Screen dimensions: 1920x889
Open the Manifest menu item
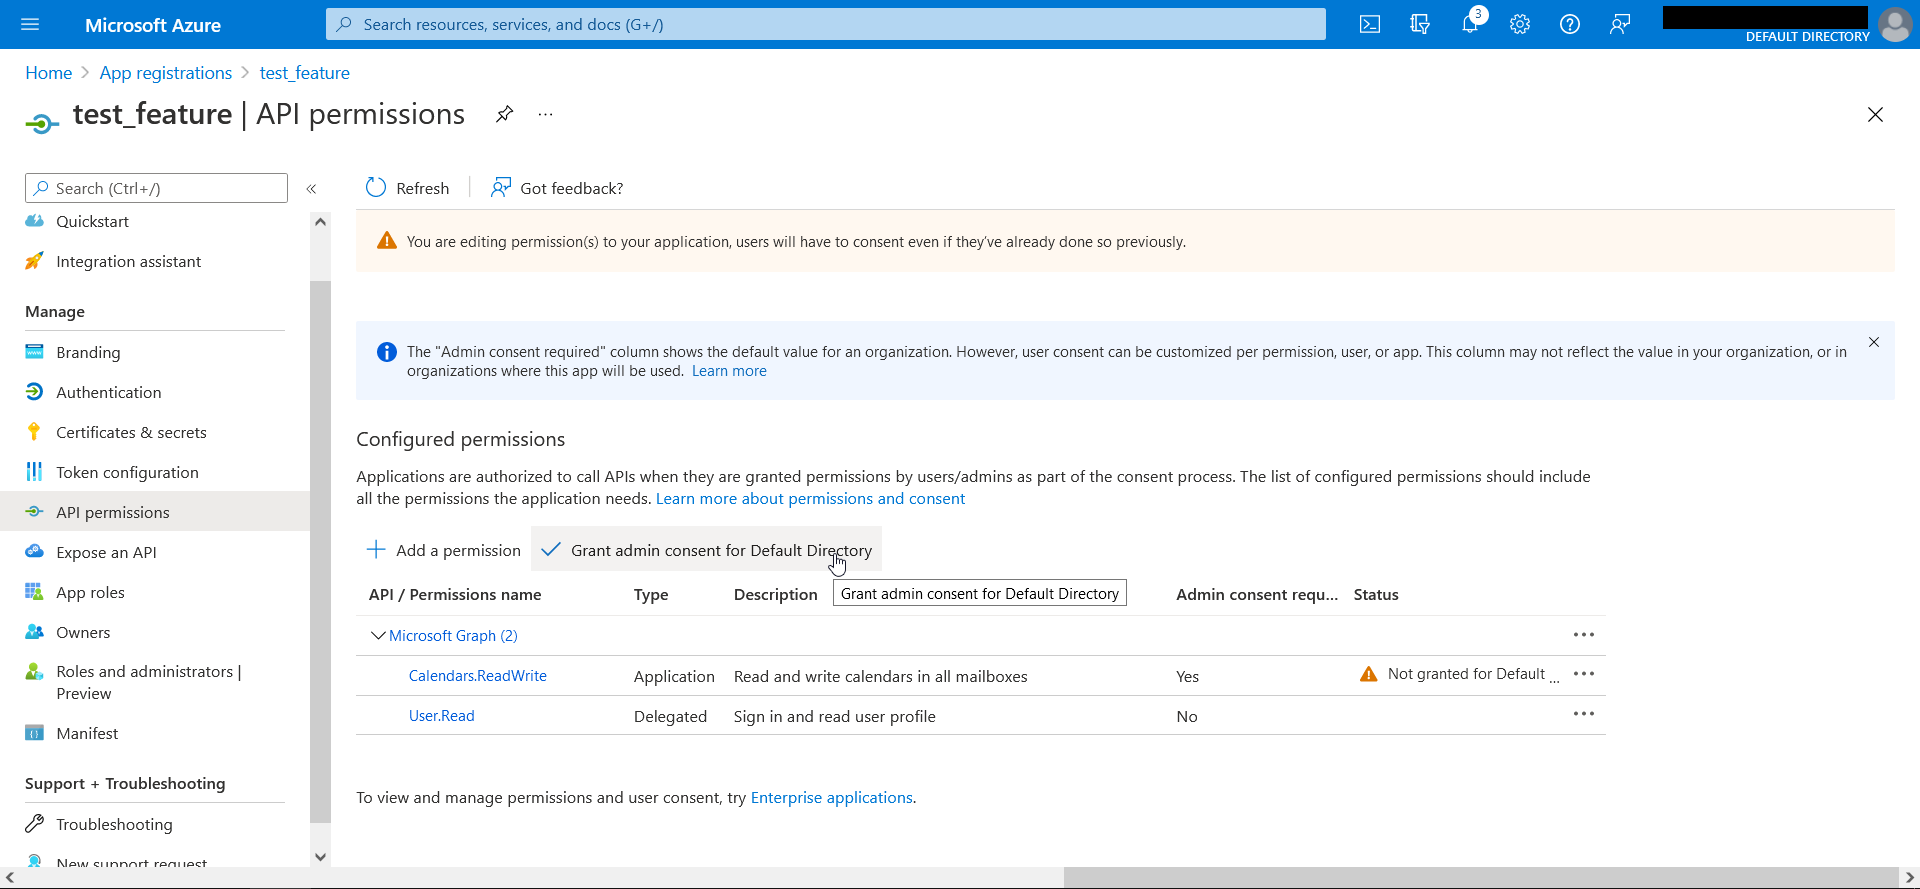(x=87, y=733)
